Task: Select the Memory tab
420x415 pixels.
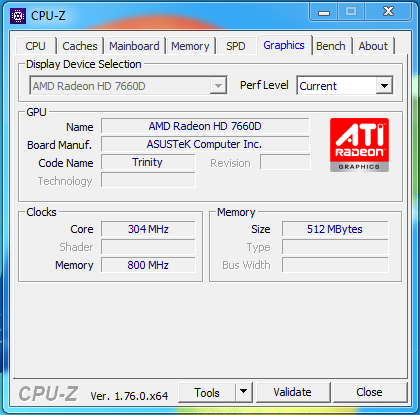Action: [190, 46]
